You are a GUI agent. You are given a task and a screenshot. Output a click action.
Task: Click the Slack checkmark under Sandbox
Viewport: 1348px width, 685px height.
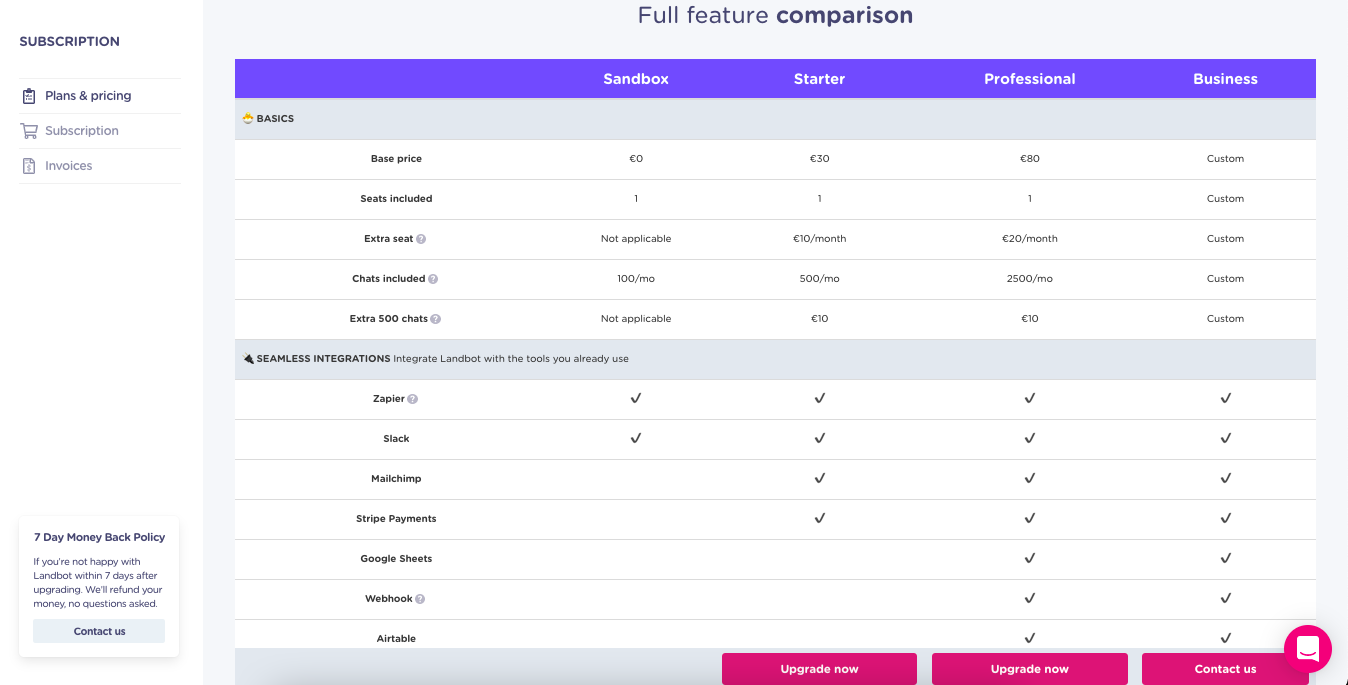(x=636, y=438)
